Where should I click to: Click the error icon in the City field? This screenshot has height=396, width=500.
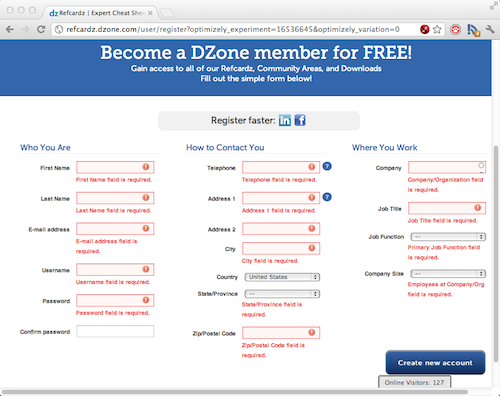(x=312, y=248)
